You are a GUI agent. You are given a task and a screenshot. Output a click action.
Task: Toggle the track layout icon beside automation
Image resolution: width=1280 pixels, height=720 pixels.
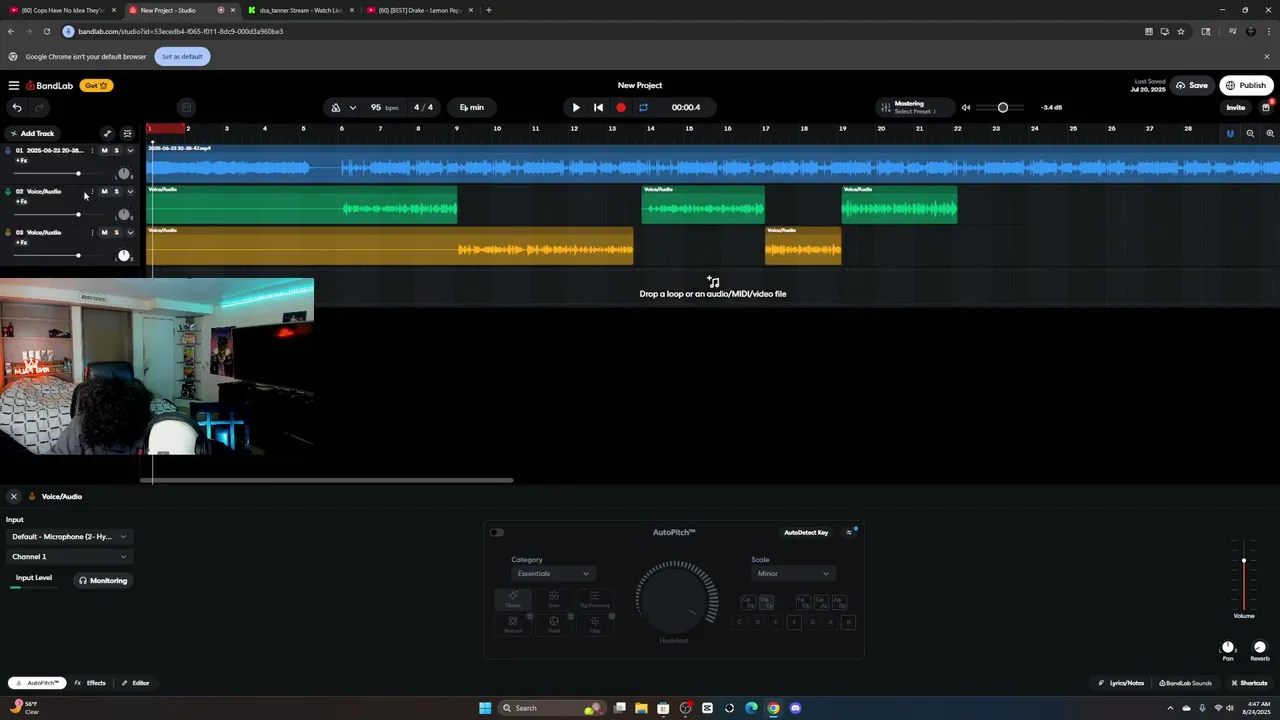(x=127, y=133)
